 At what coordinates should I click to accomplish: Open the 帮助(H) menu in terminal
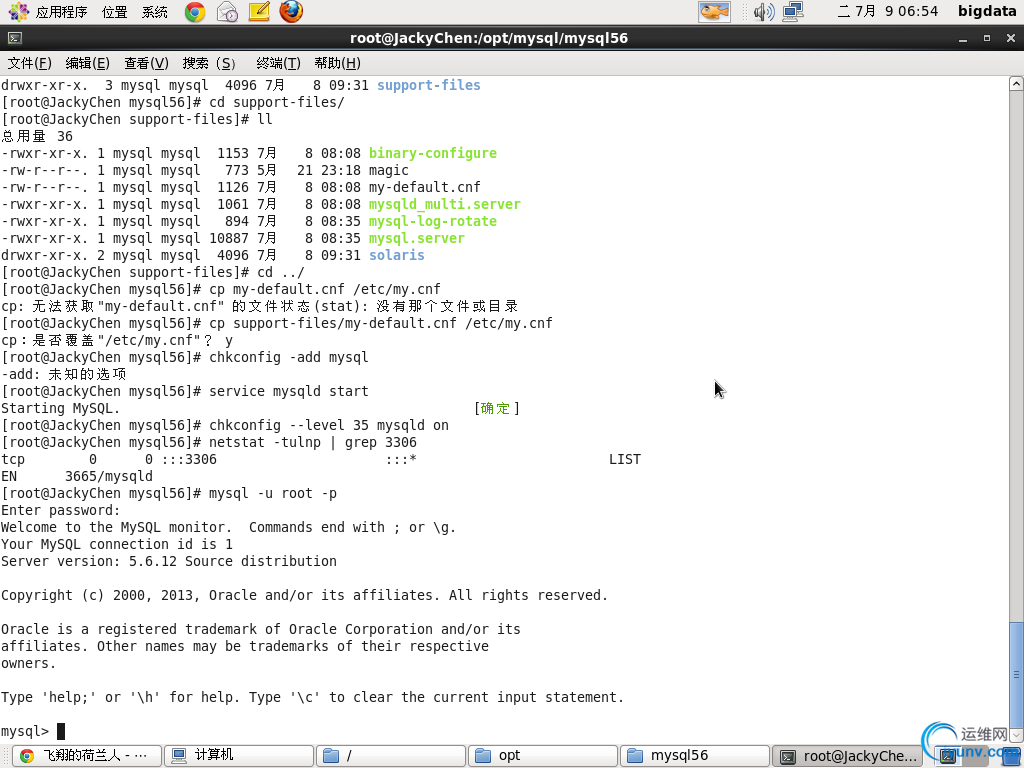click(337, 63)
